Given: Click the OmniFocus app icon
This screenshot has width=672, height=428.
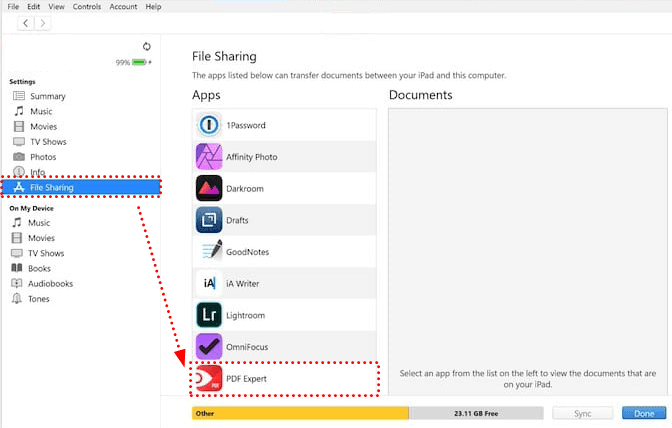Looking at the screenshot, I should pos(209,347).
